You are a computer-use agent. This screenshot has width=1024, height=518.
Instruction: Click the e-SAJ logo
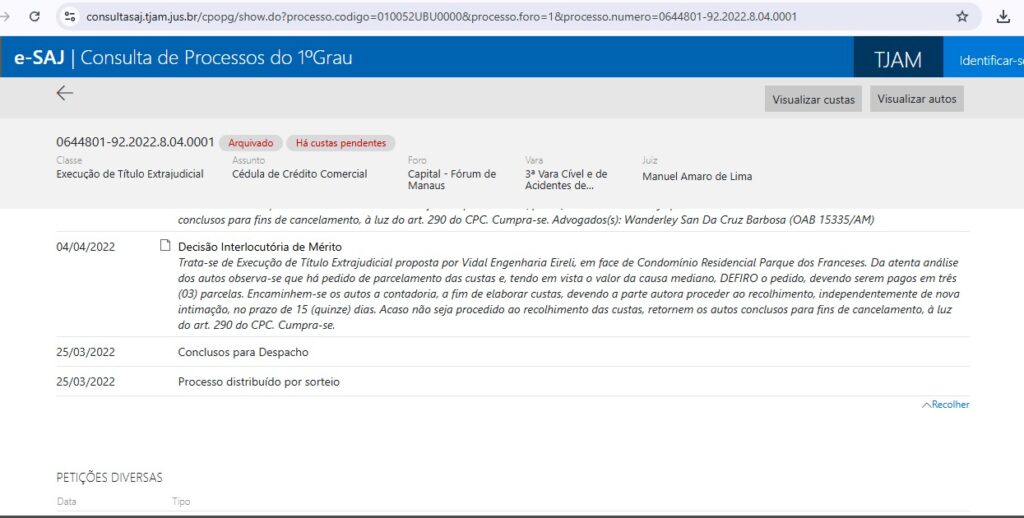[x=39, y=58]
